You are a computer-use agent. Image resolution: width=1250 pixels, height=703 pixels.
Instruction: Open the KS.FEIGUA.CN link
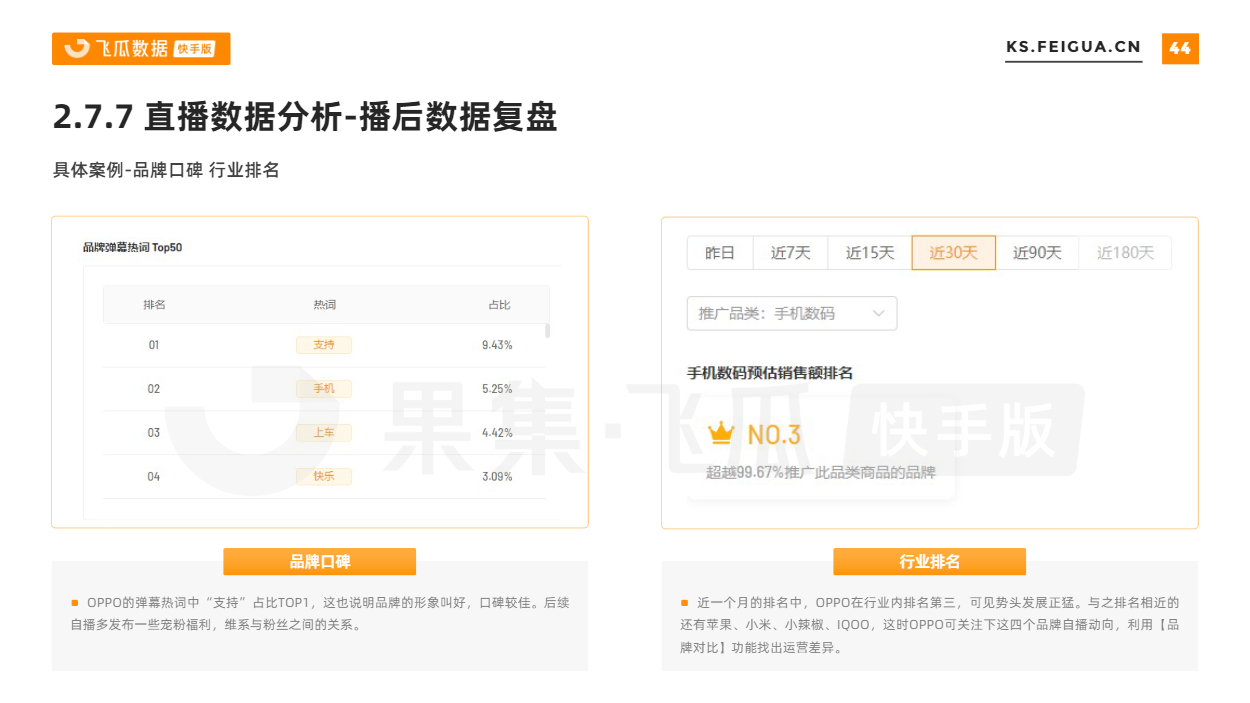[1073, 47]
